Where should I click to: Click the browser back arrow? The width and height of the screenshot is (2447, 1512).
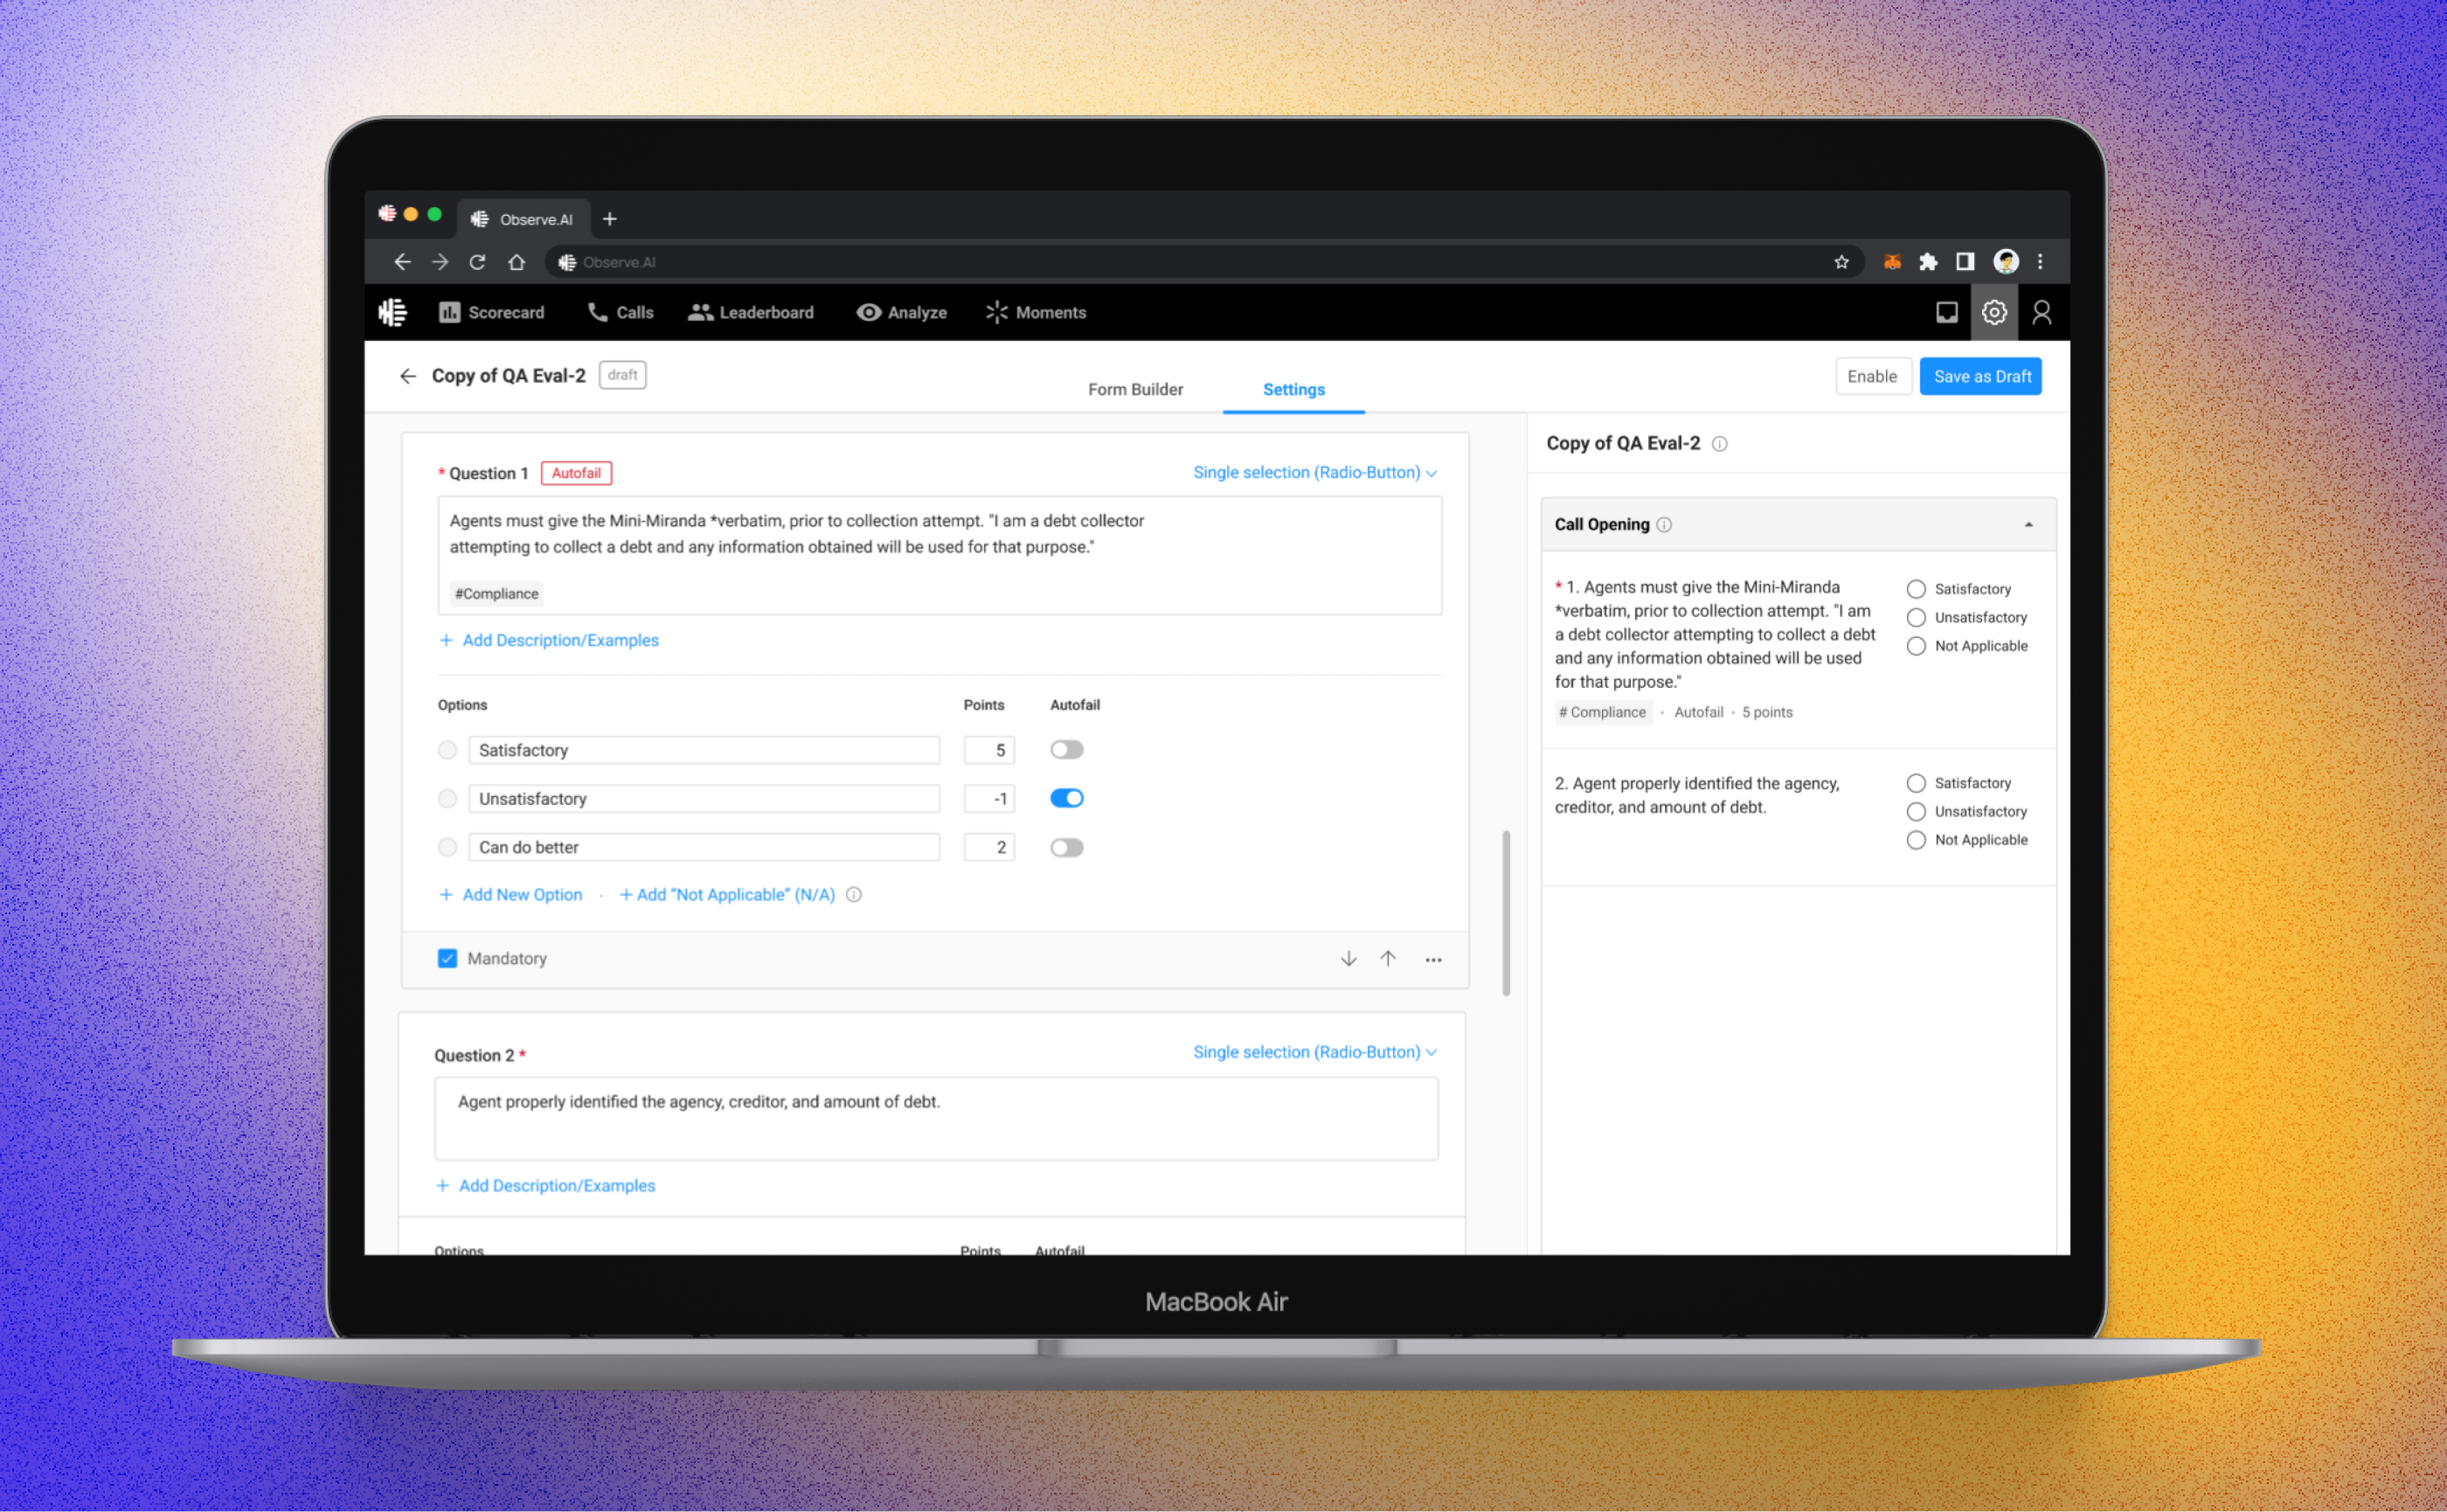pos(402,262)
